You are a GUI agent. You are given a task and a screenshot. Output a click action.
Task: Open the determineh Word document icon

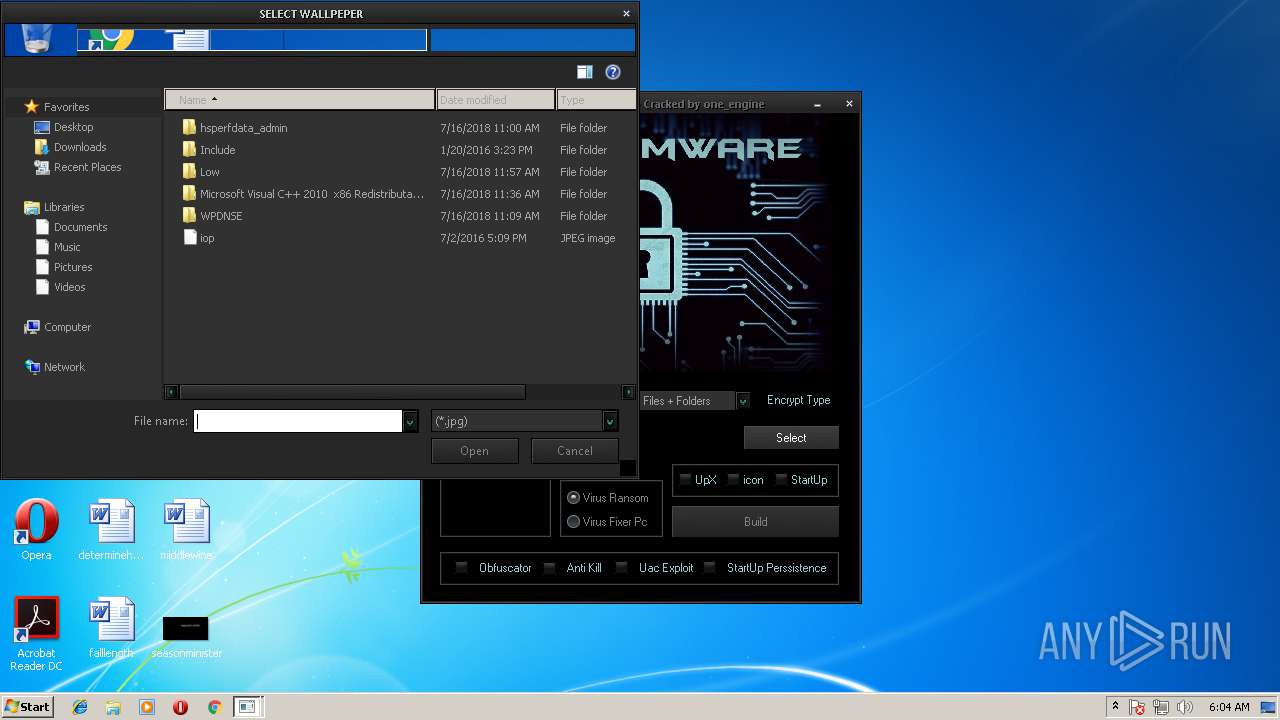click(111, 530)
